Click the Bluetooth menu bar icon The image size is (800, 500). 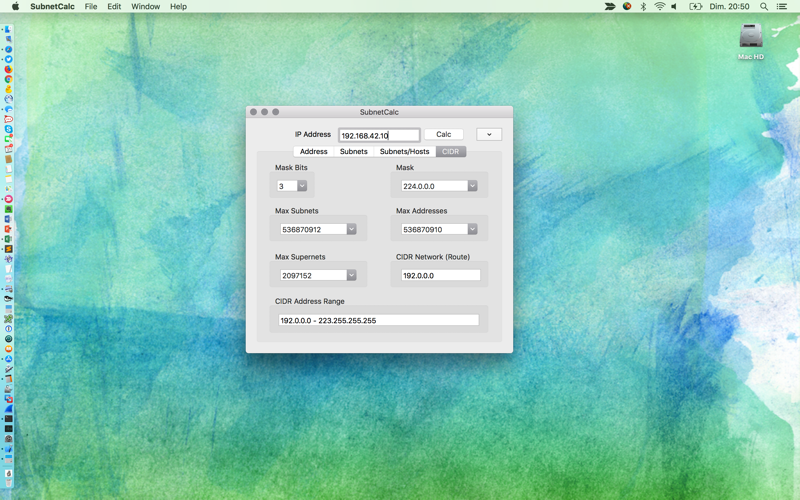[643, 7]
